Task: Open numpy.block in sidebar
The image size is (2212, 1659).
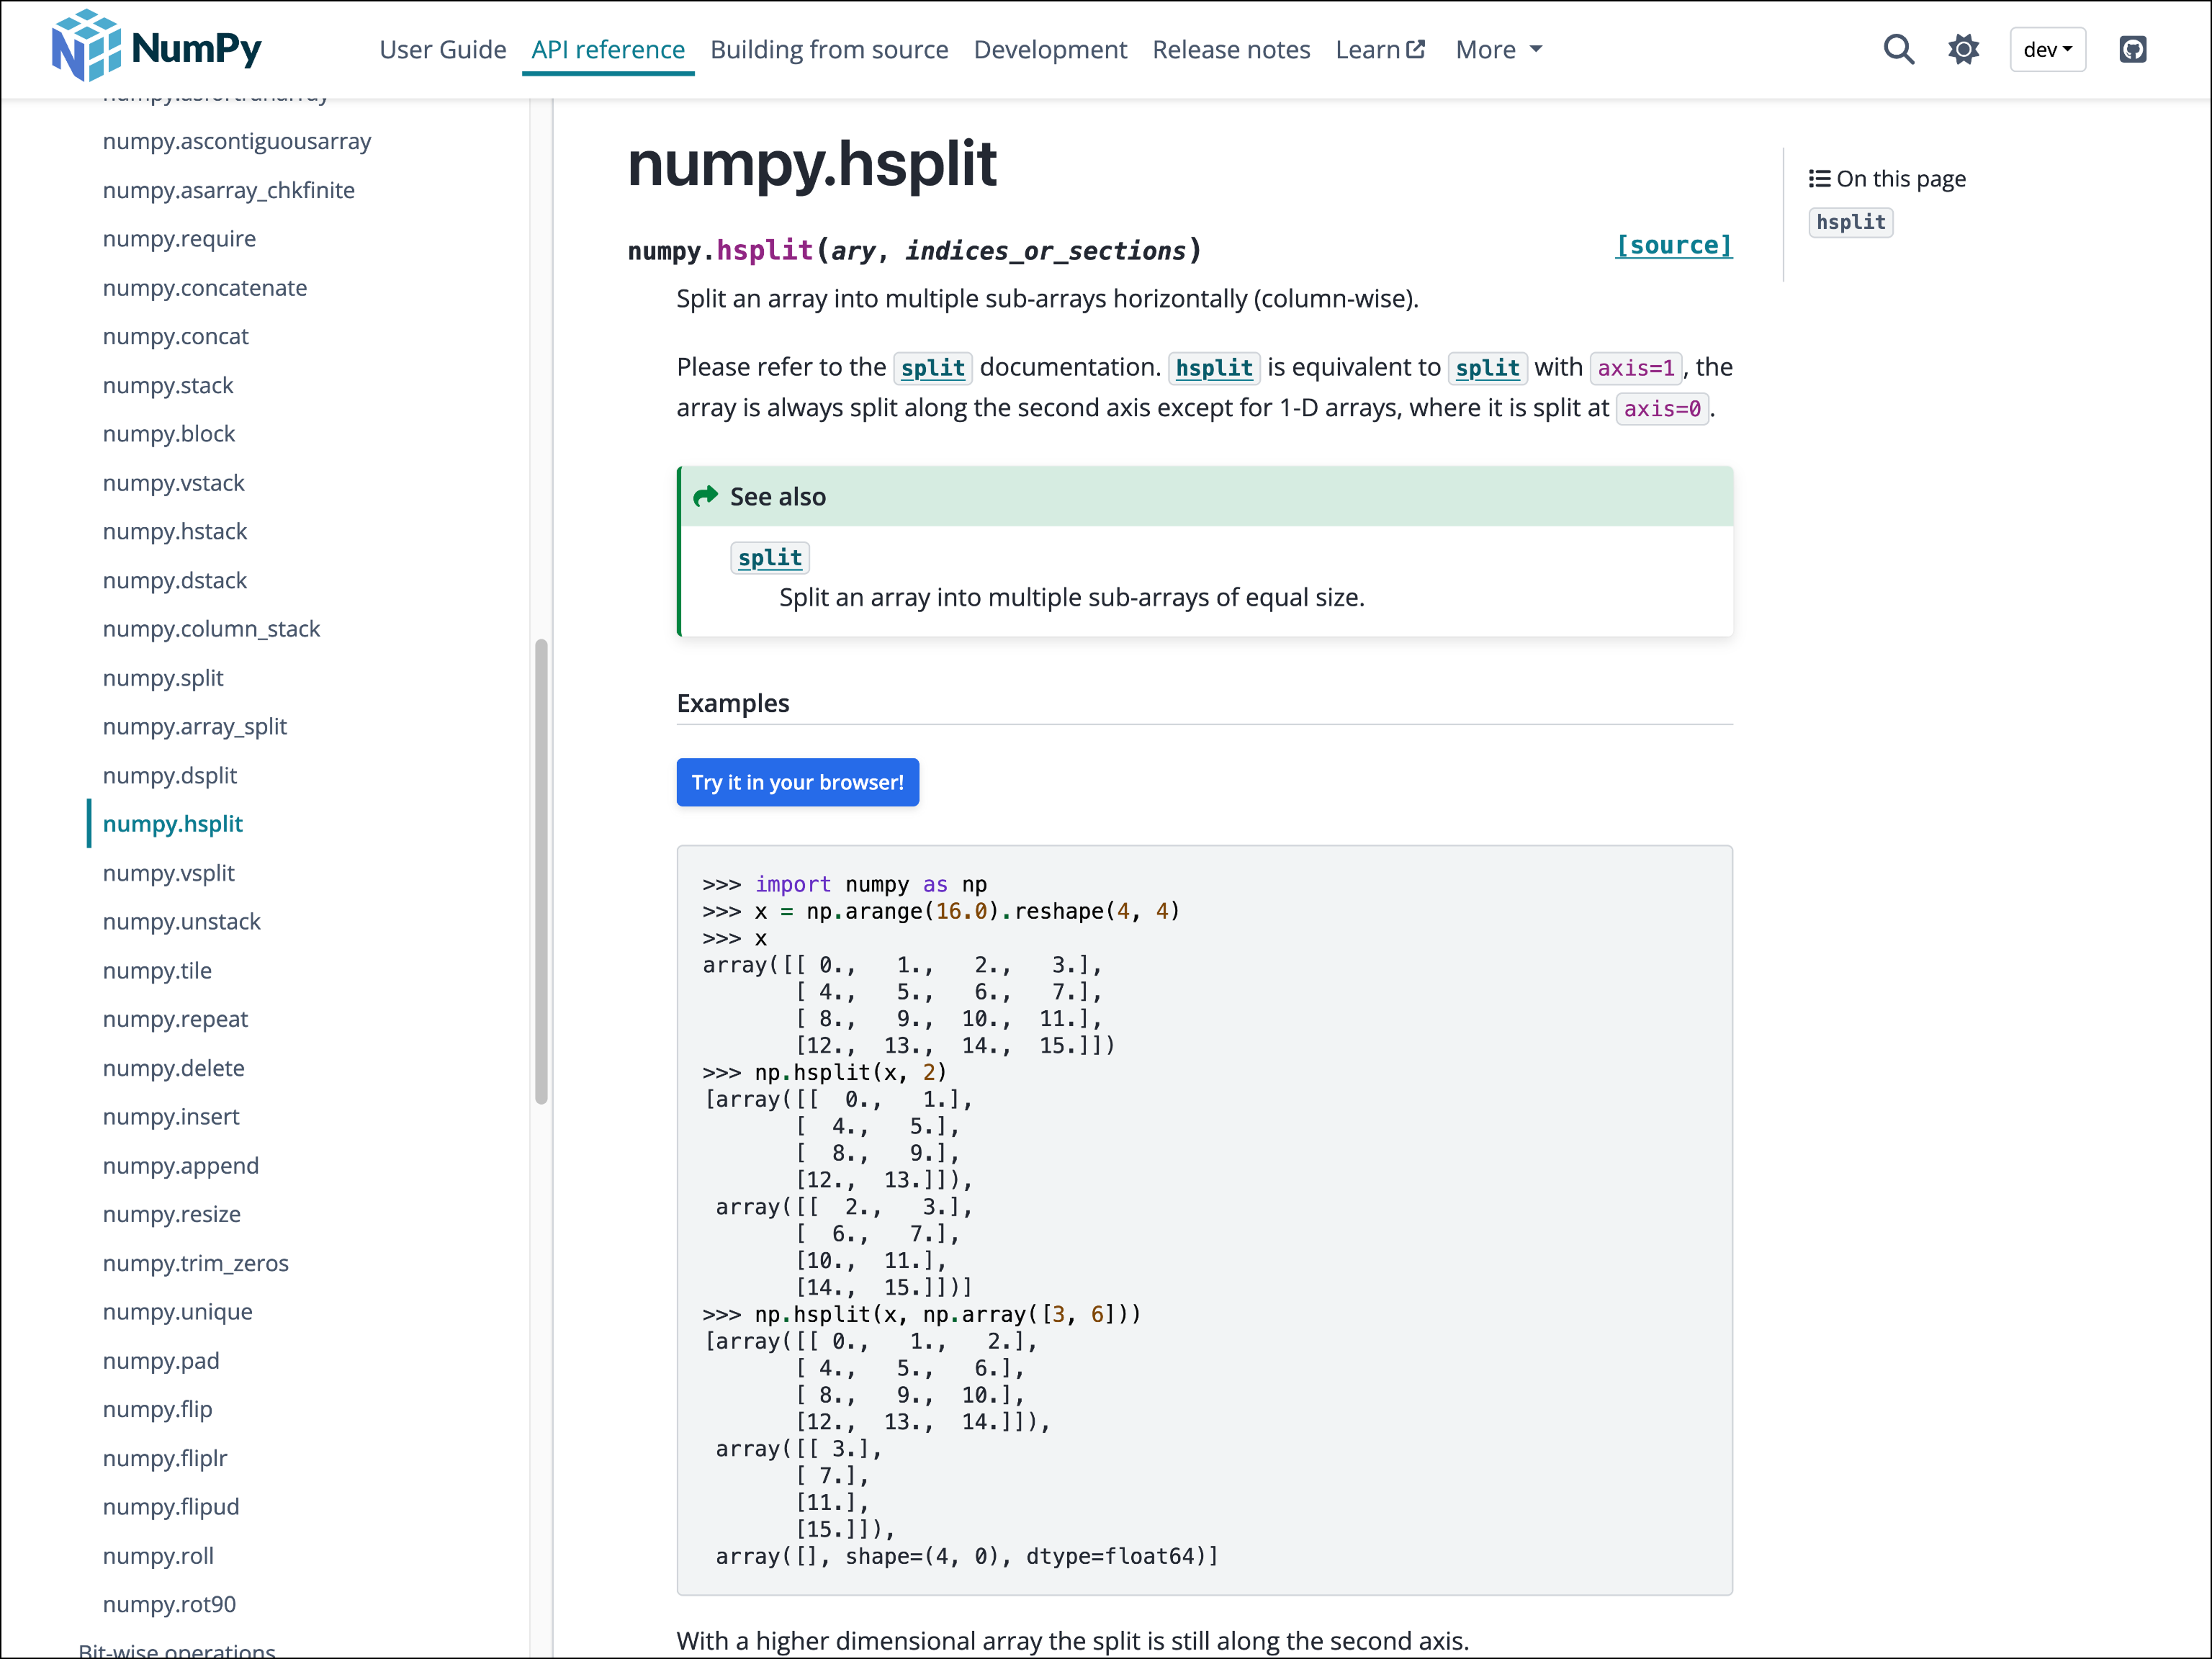Action: tap(169, 434)
